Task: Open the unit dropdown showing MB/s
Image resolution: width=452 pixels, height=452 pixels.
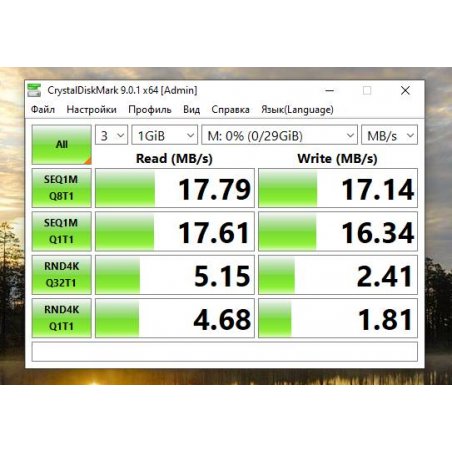Action: coord(389,135)
